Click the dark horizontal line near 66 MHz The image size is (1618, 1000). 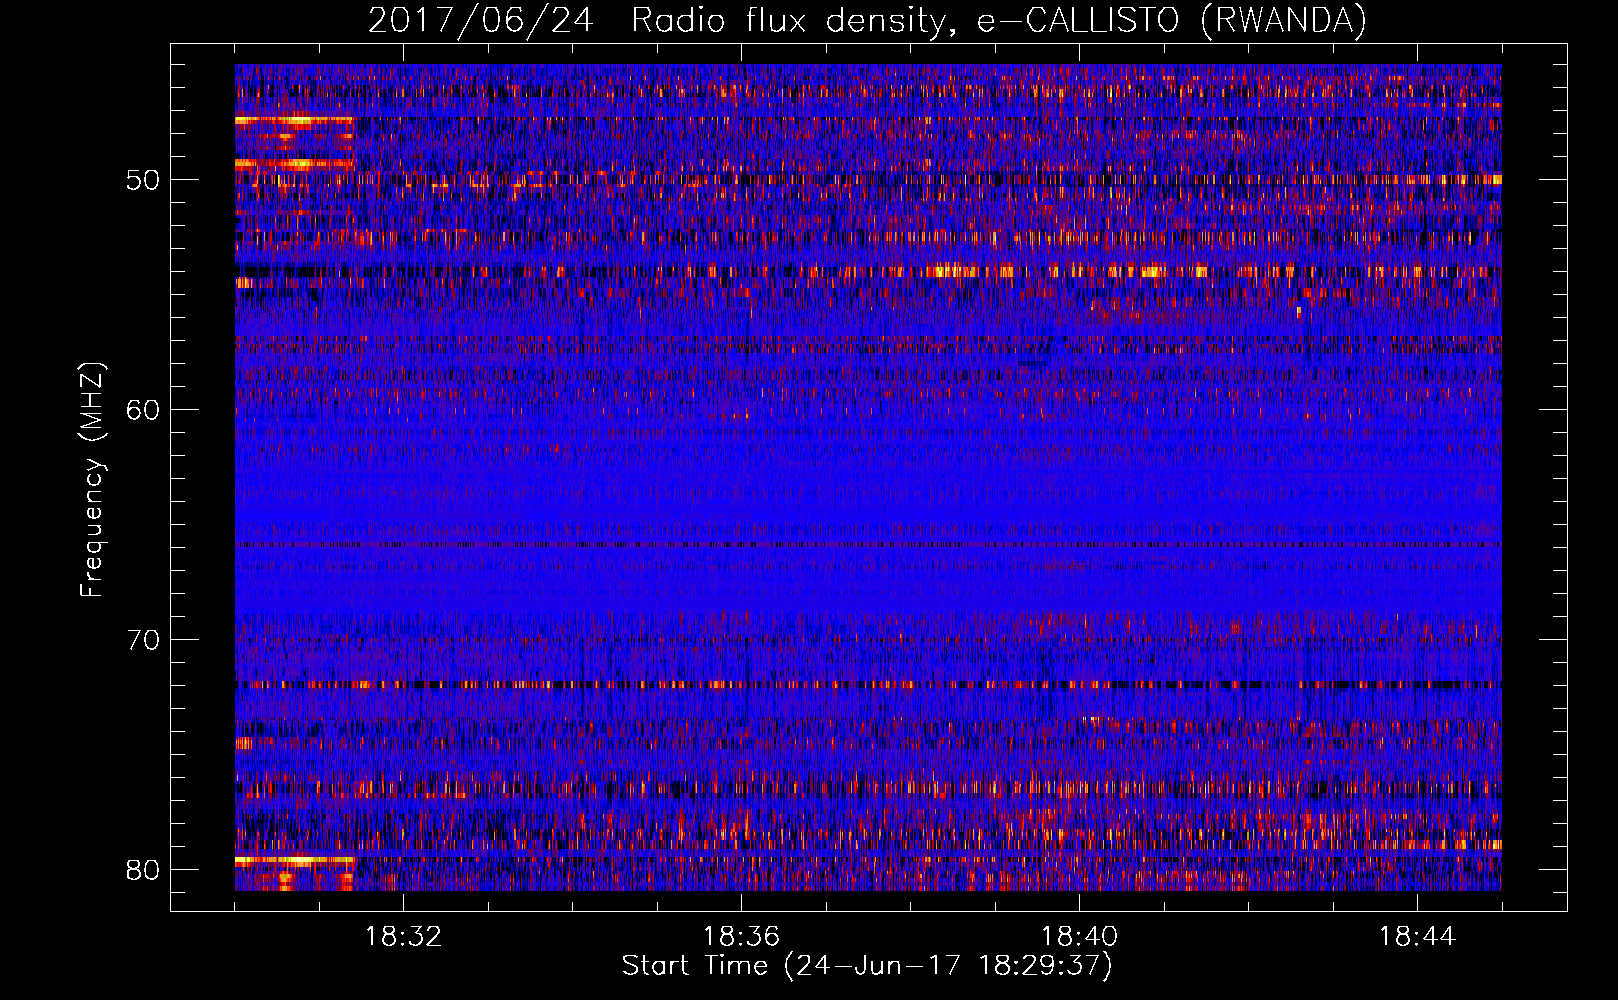point(868,545)
